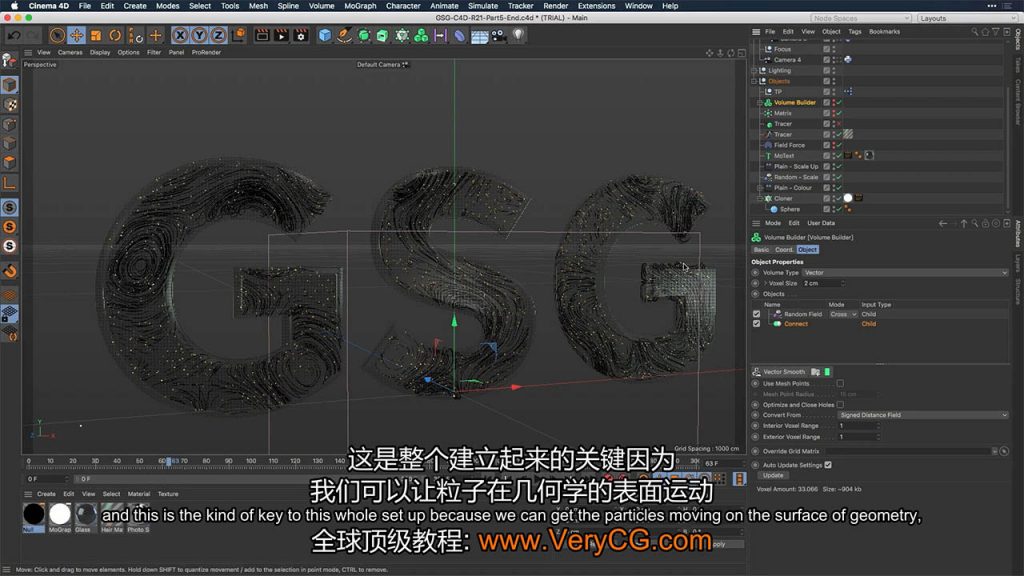The height and width of the screenshot is (576, 1024).
Task: Click the search icon in Object Manager
Action: (974, 31)
